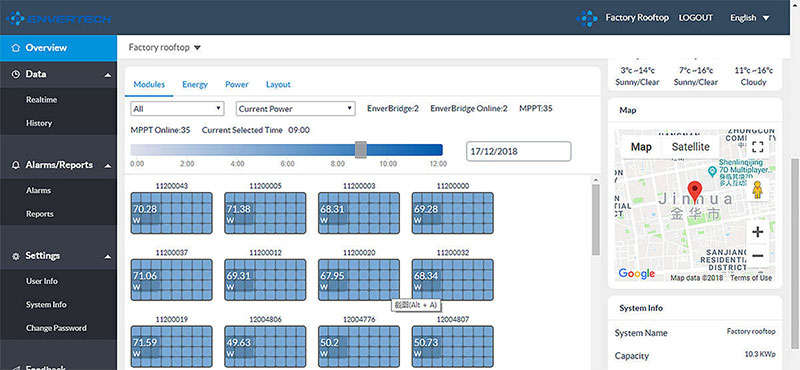Image resolution: width=800 pixels, height=370 pixels.
Task: Switch to the Energy tab
Action: 195,85
